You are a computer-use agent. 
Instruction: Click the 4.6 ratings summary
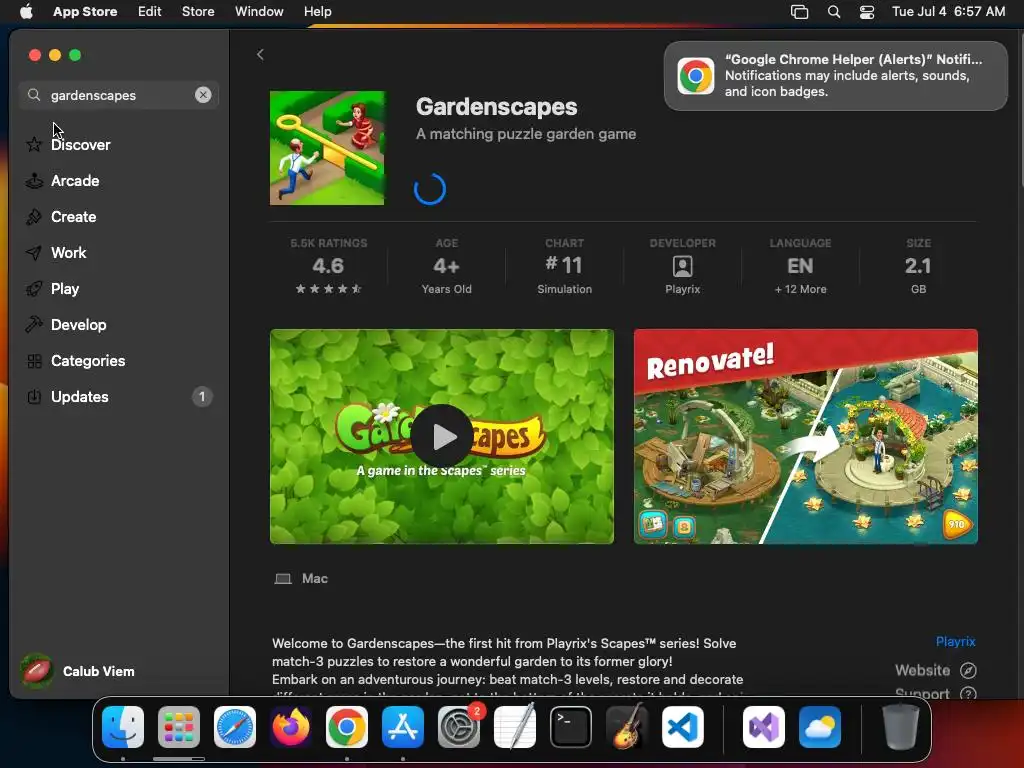coord(328,266)
